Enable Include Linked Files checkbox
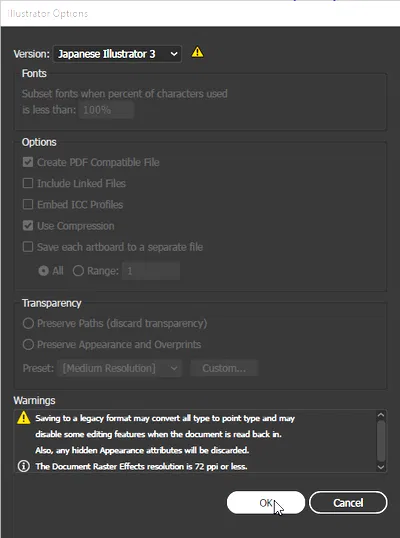This screenshot has width=400, height=538. click(x=28, y=183)
